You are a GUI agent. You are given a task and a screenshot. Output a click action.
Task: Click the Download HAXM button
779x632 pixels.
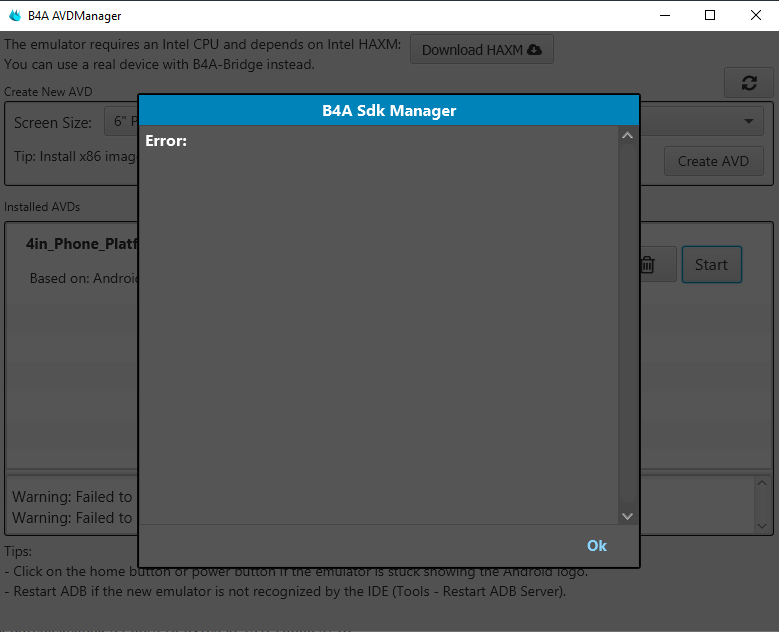point(481,50)
